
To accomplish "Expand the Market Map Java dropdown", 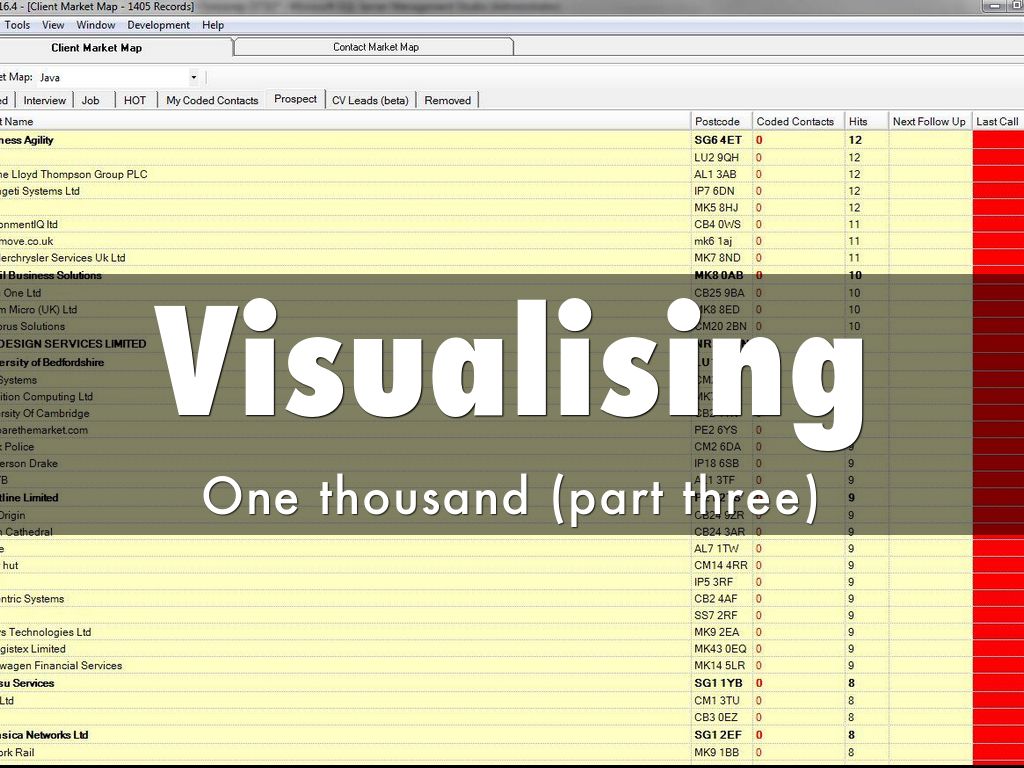I will pos(193,77).
